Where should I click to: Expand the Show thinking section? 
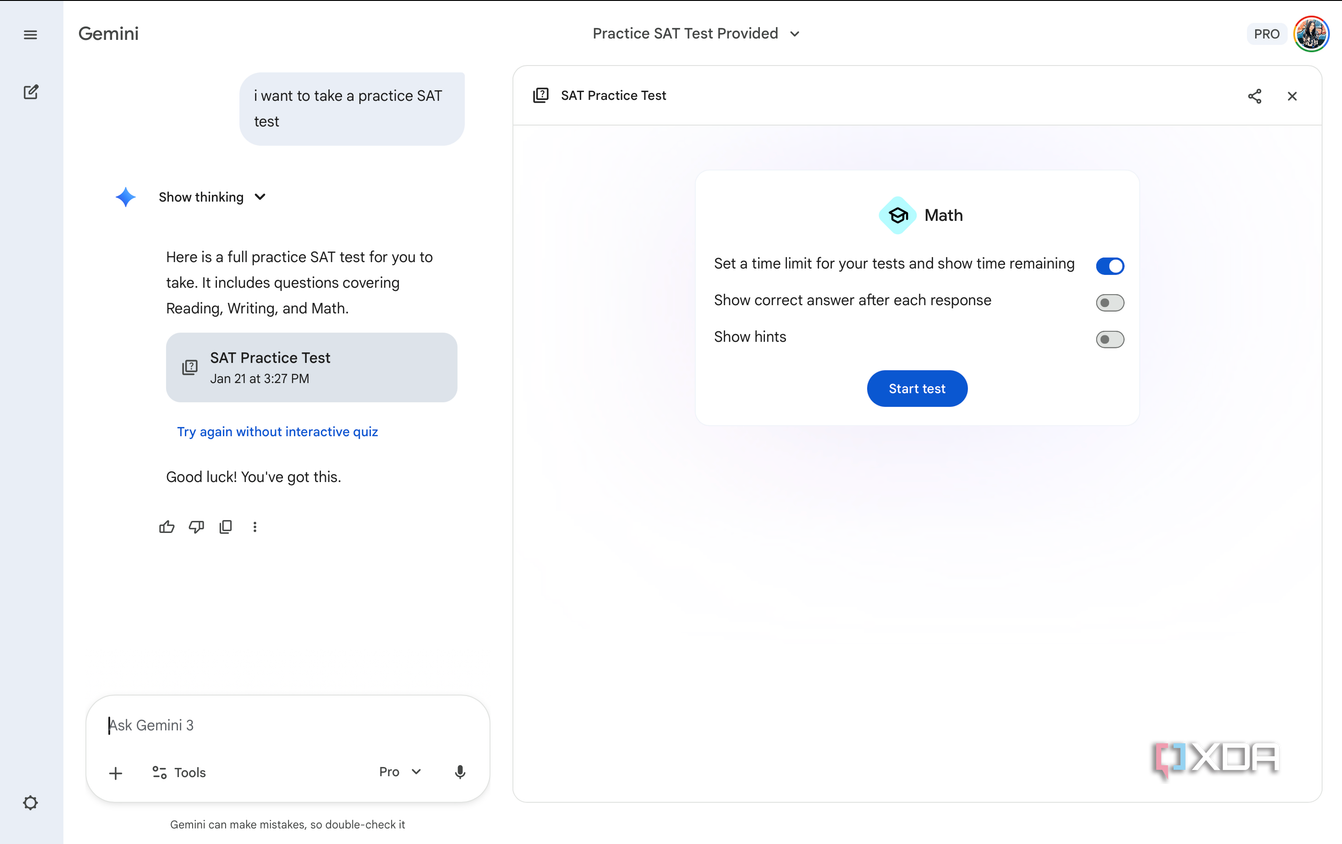(212, 197)
